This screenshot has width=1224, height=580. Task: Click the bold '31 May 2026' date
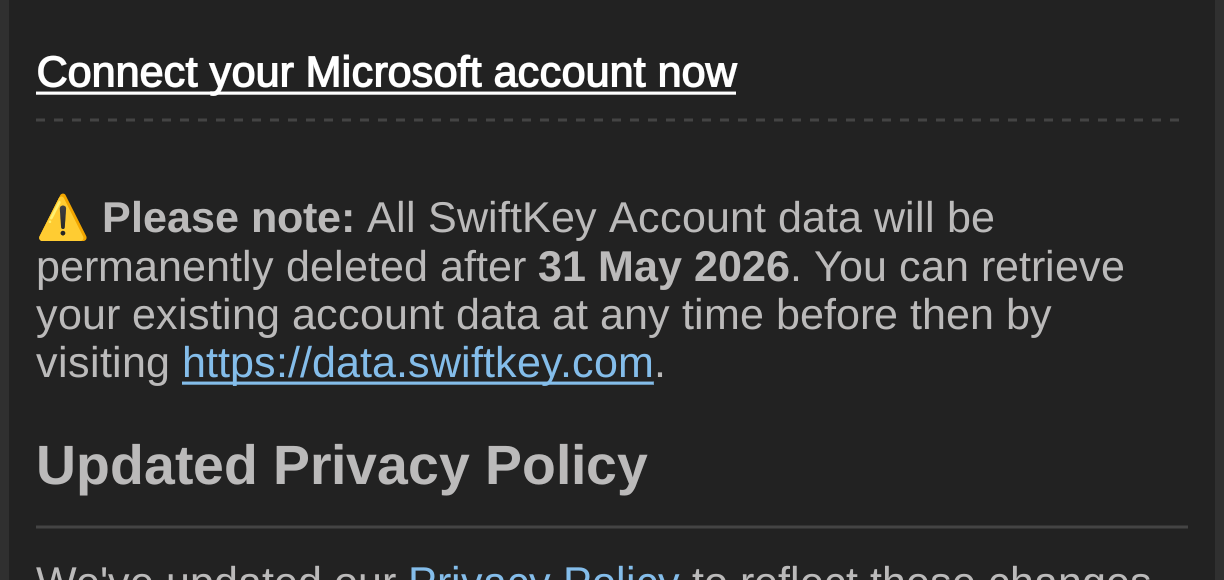663,267
